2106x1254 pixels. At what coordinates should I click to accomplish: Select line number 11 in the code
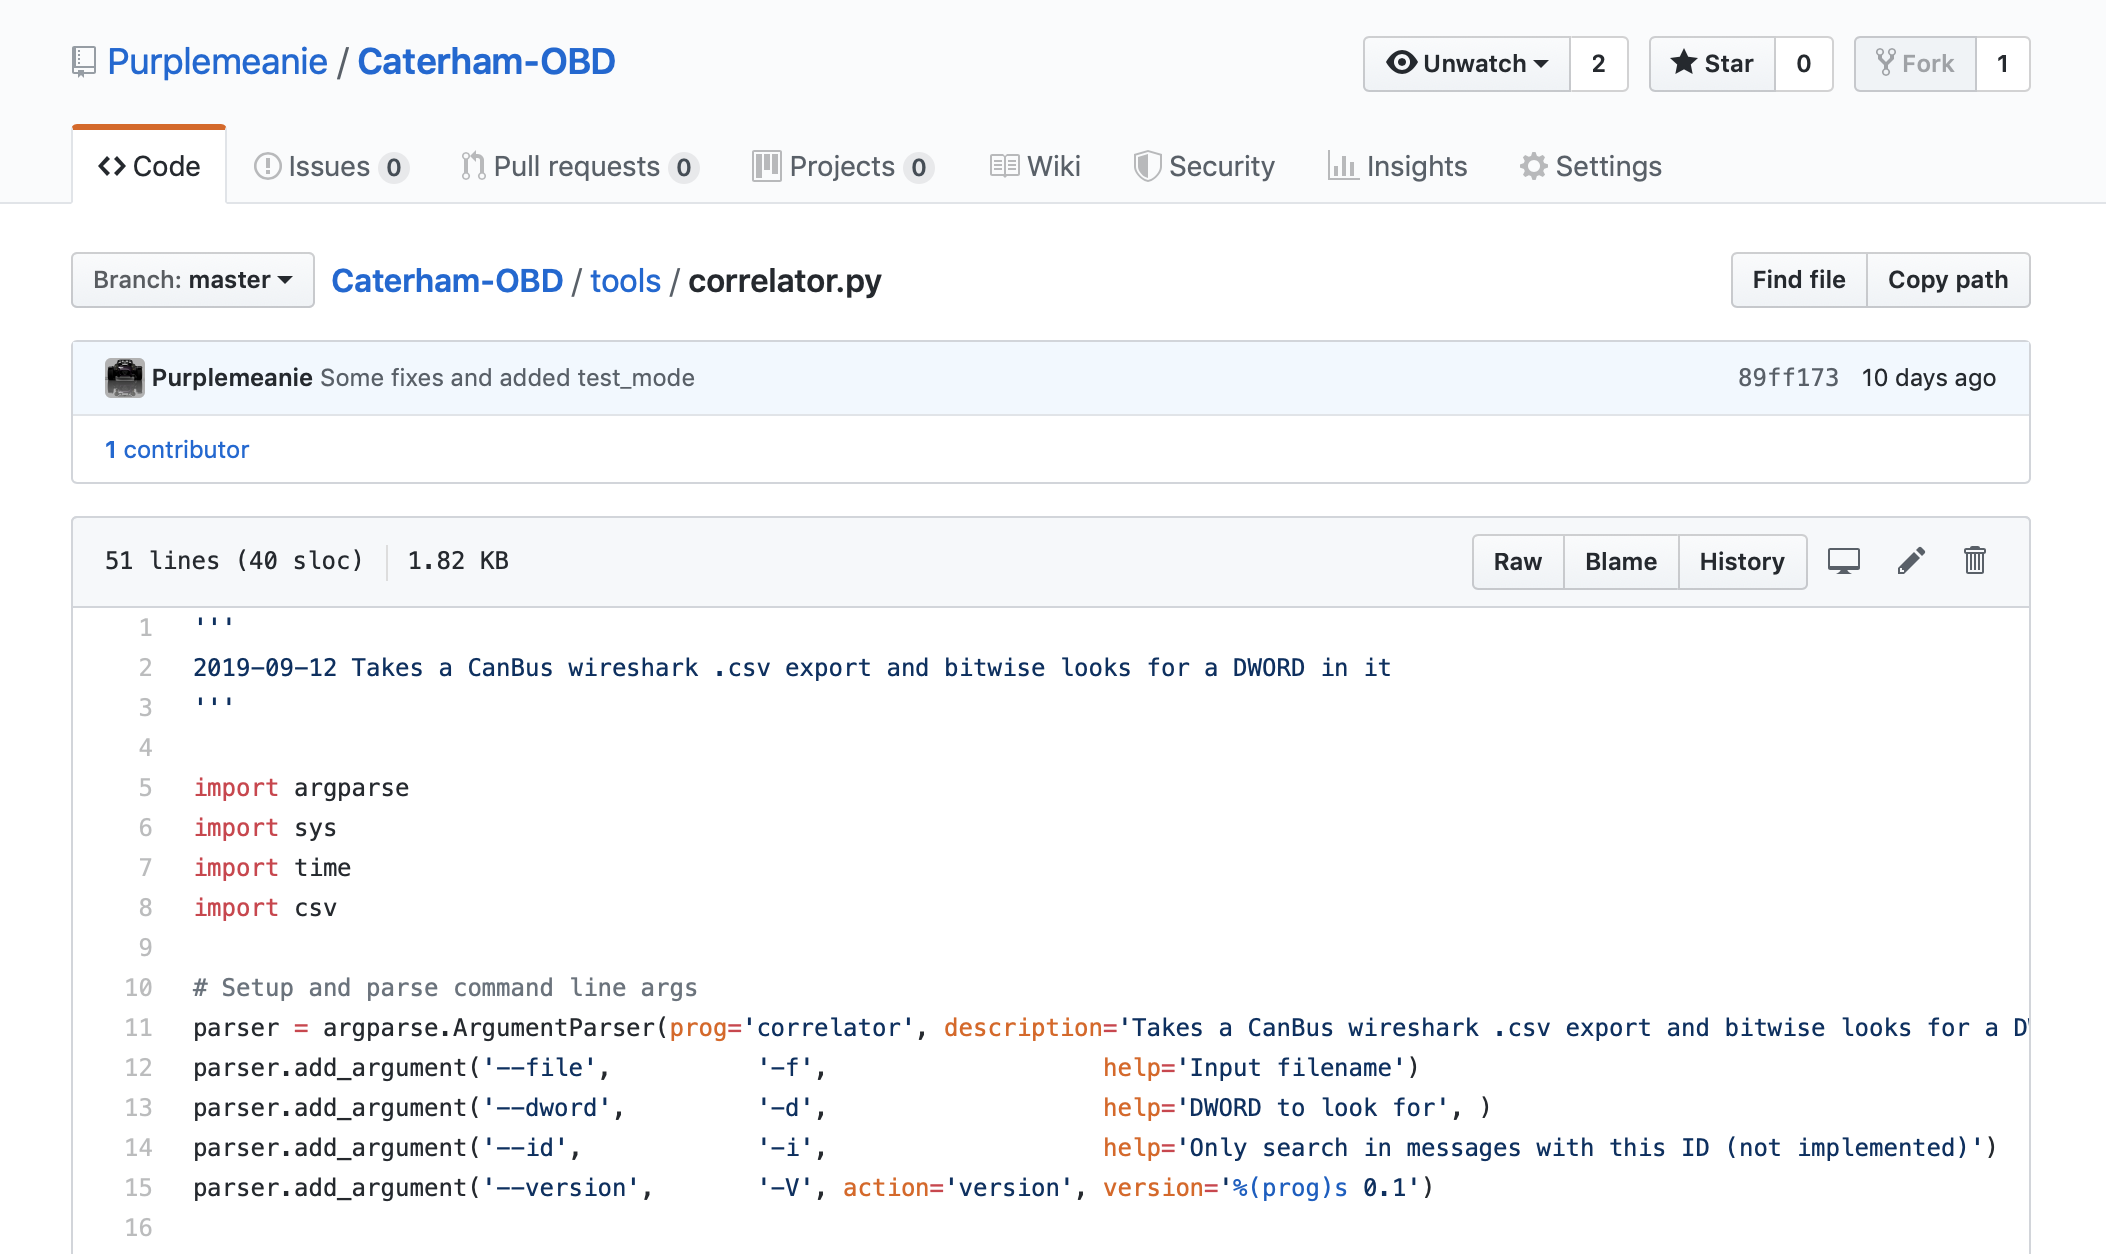[x=139, y=1028]
